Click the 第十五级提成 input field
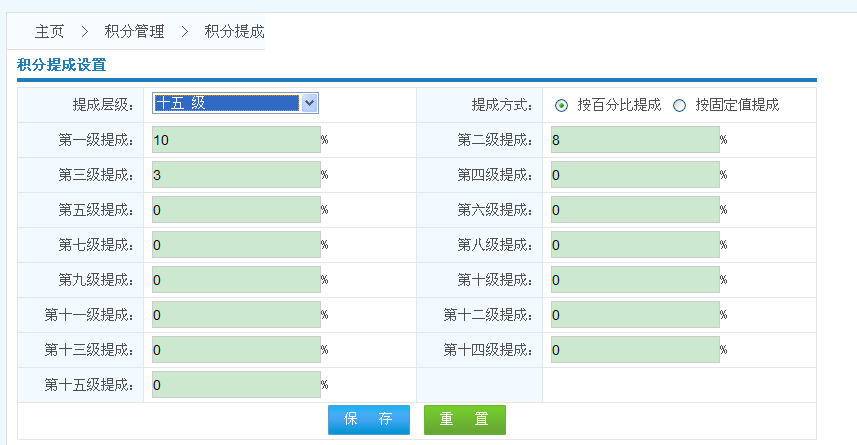This screenshot has height=445, width=857. click(x=236, y=385)
